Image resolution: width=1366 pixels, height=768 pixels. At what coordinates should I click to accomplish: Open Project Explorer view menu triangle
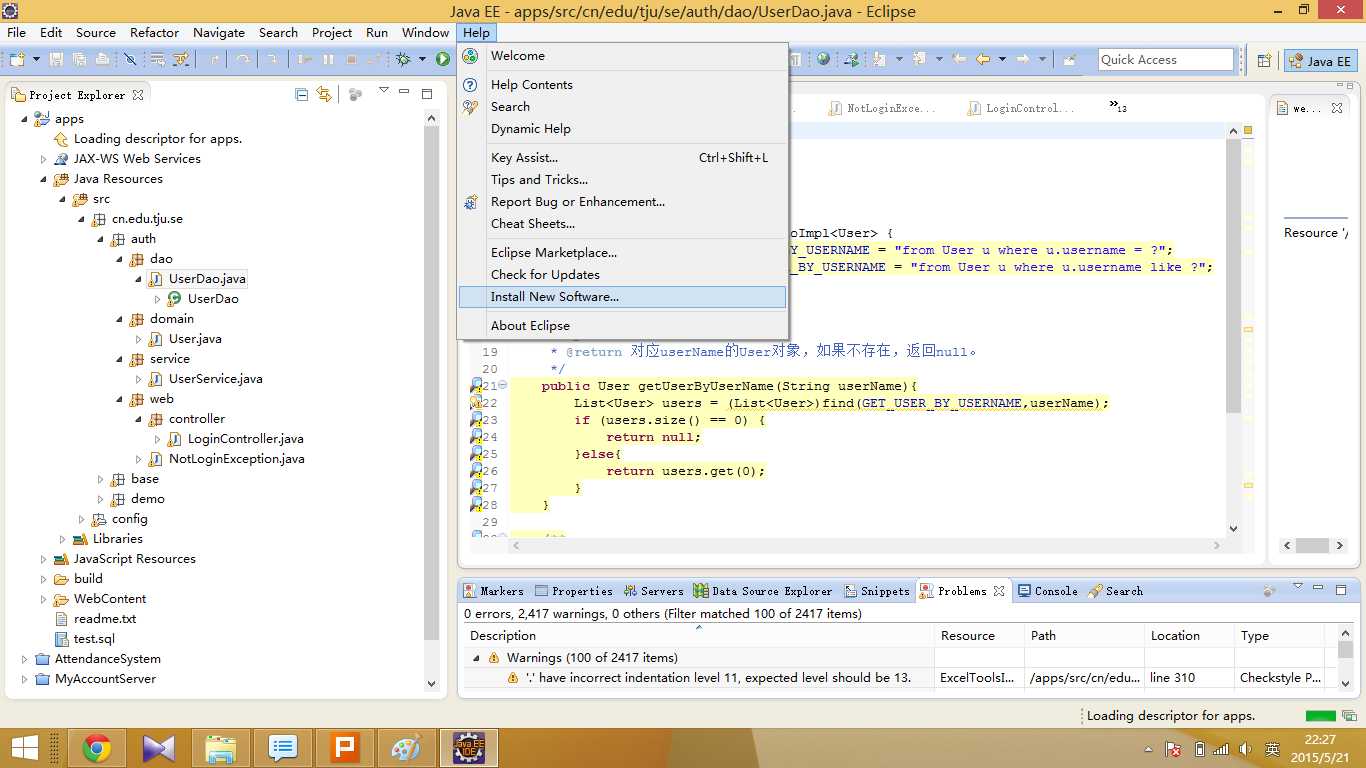[383, 91]
